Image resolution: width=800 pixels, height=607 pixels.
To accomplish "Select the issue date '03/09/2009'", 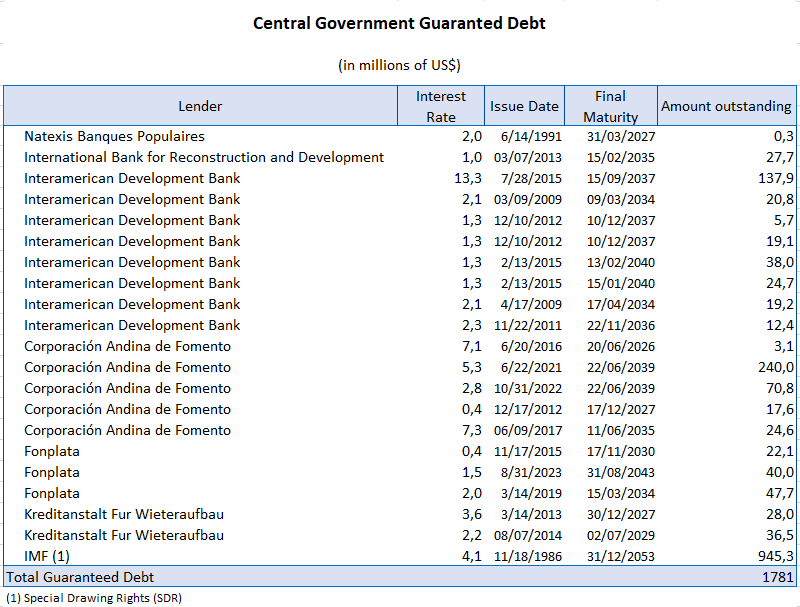I will tap(528, 199).
